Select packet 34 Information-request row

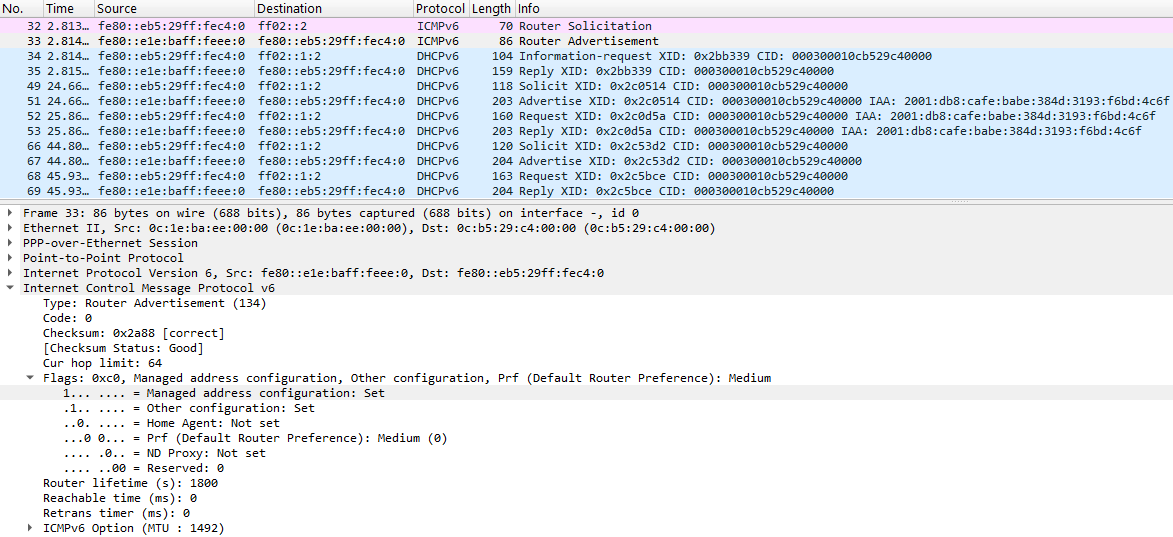coord(586,56)
